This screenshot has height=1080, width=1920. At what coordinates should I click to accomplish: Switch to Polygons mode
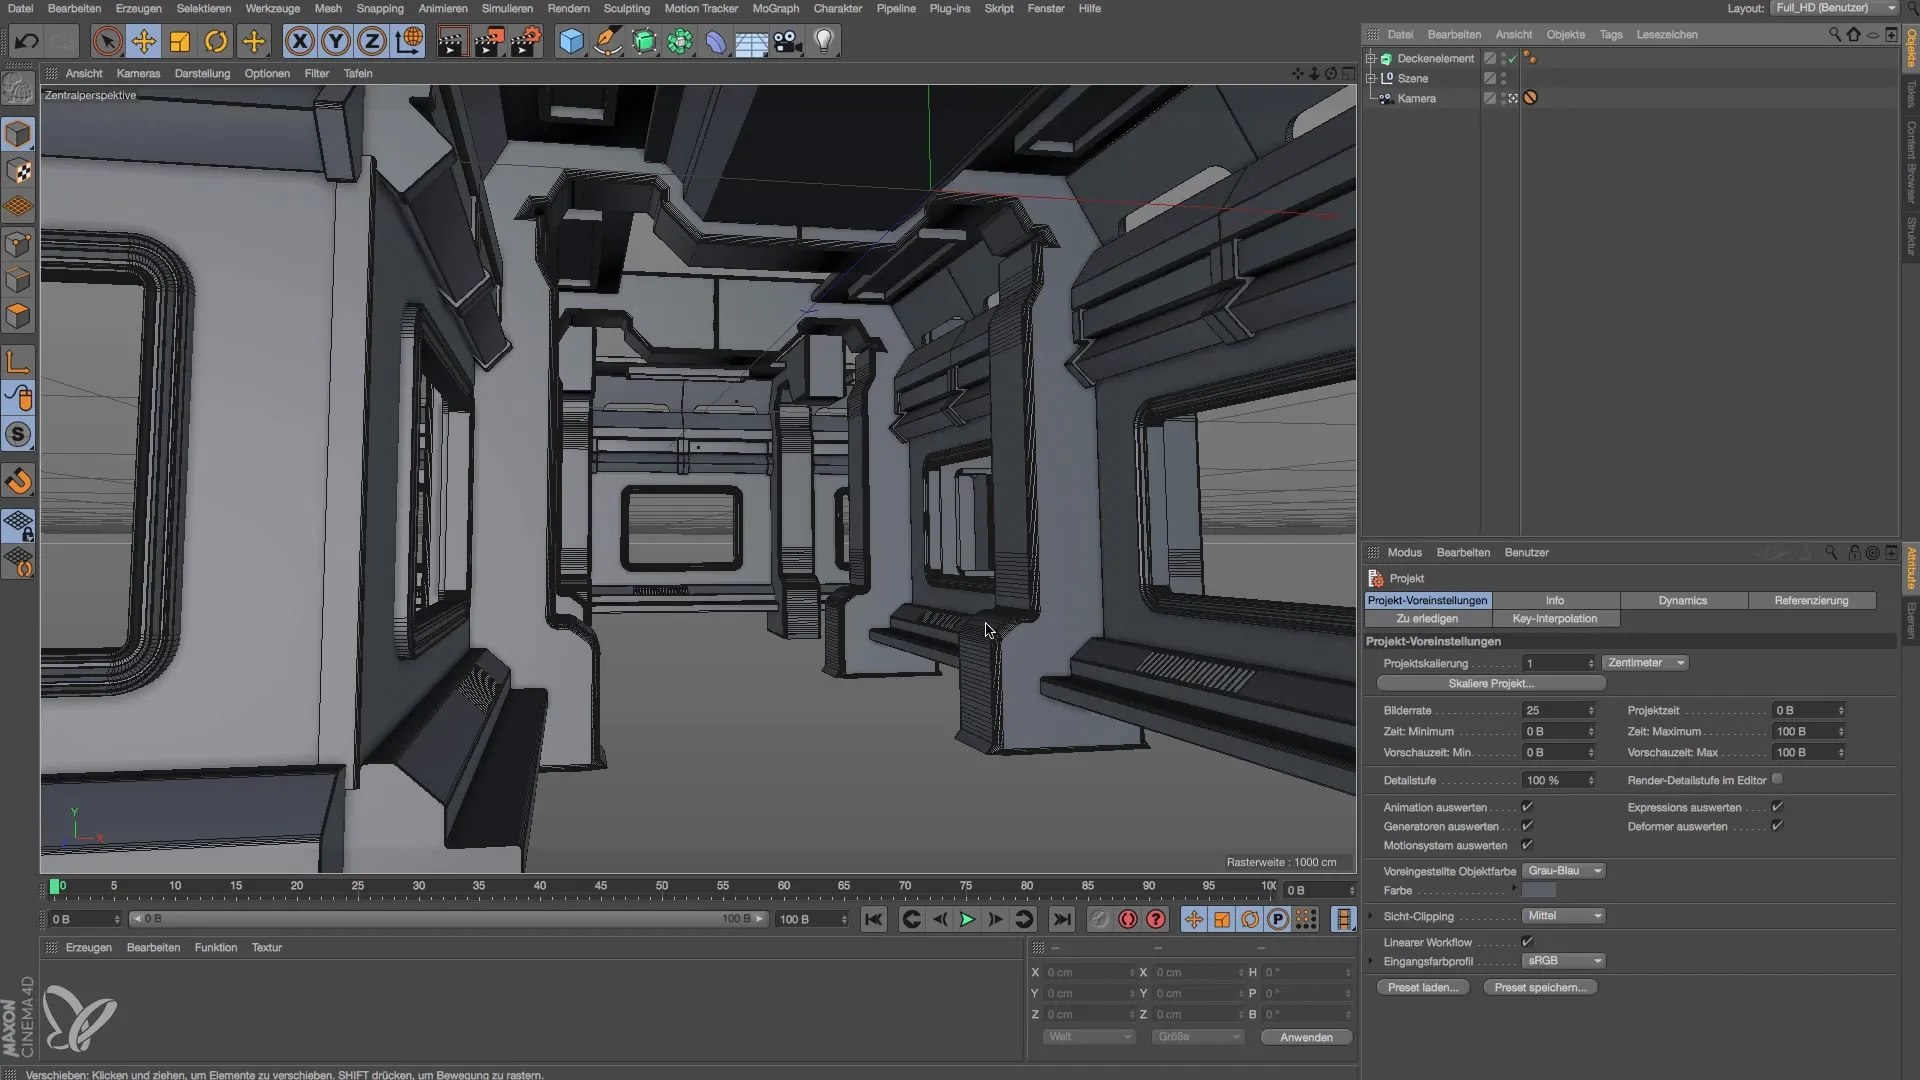18,316
